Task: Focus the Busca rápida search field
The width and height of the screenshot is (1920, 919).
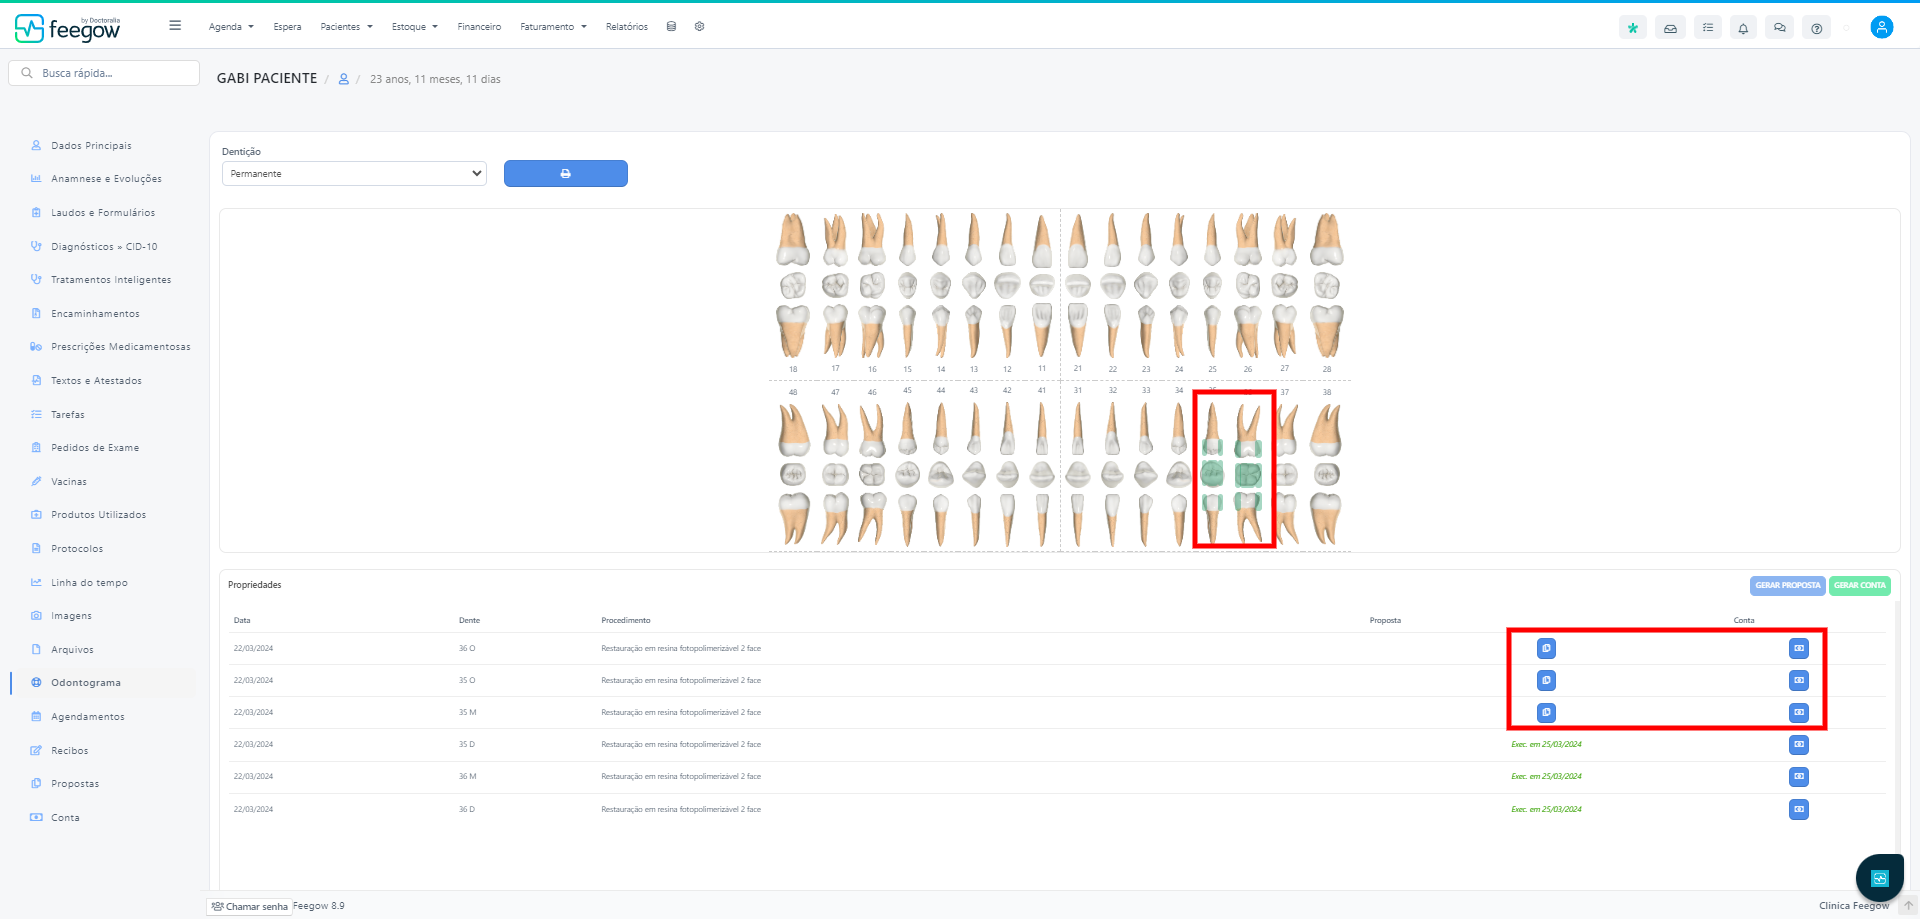Action: point(104,73)
